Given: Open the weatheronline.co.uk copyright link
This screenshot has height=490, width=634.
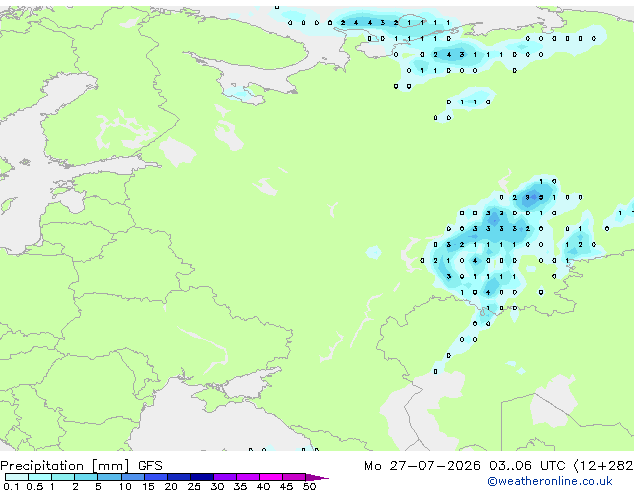Looking at the screenshot, I should [549, 481].
